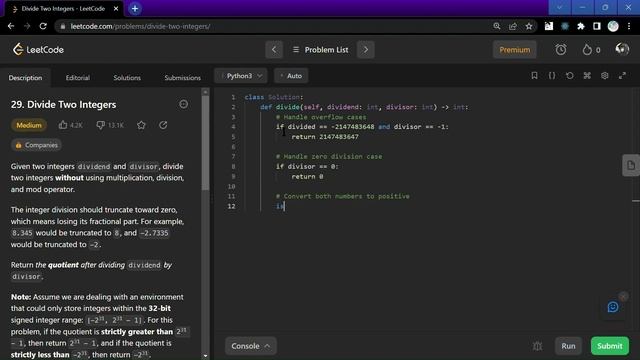
Task: Click browser forward arrow
Action: pyautogui.click(x=27, y=26)
